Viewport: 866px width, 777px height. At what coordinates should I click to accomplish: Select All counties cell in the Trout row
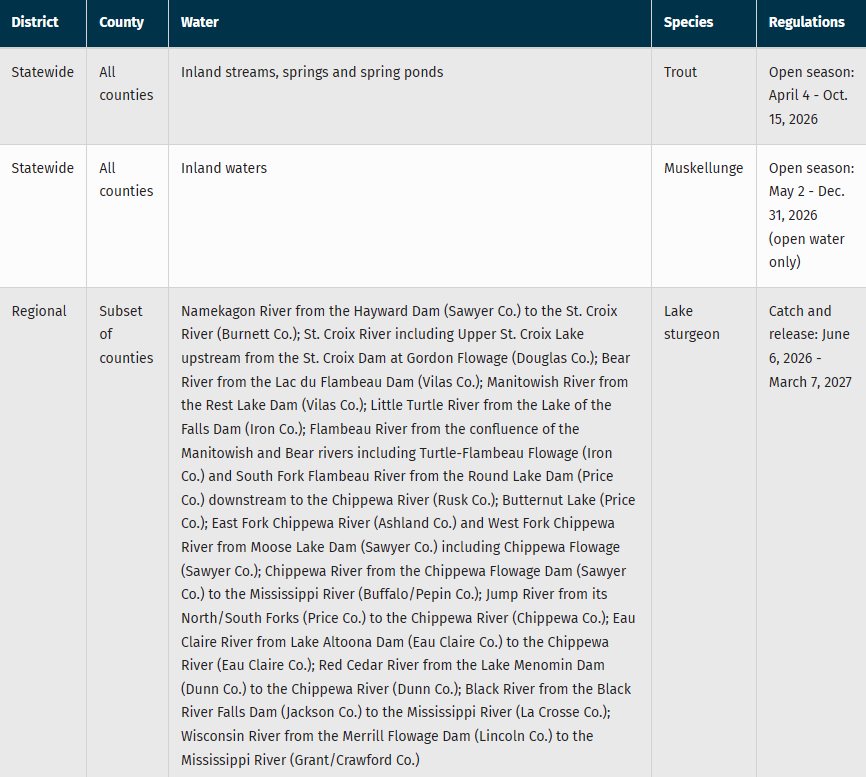(x=126, y=84)
